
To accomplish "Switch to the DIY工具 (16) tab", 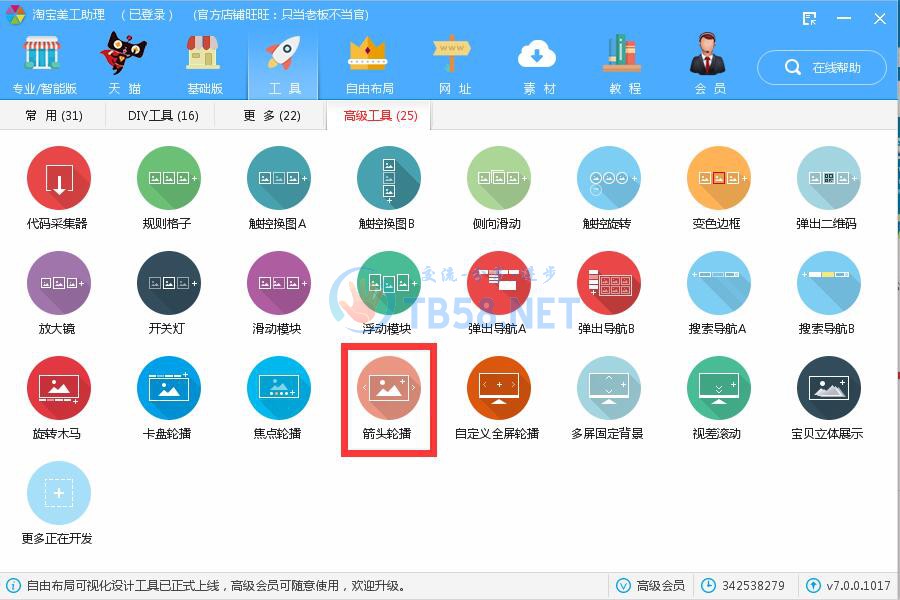I will tap(163, 116).
